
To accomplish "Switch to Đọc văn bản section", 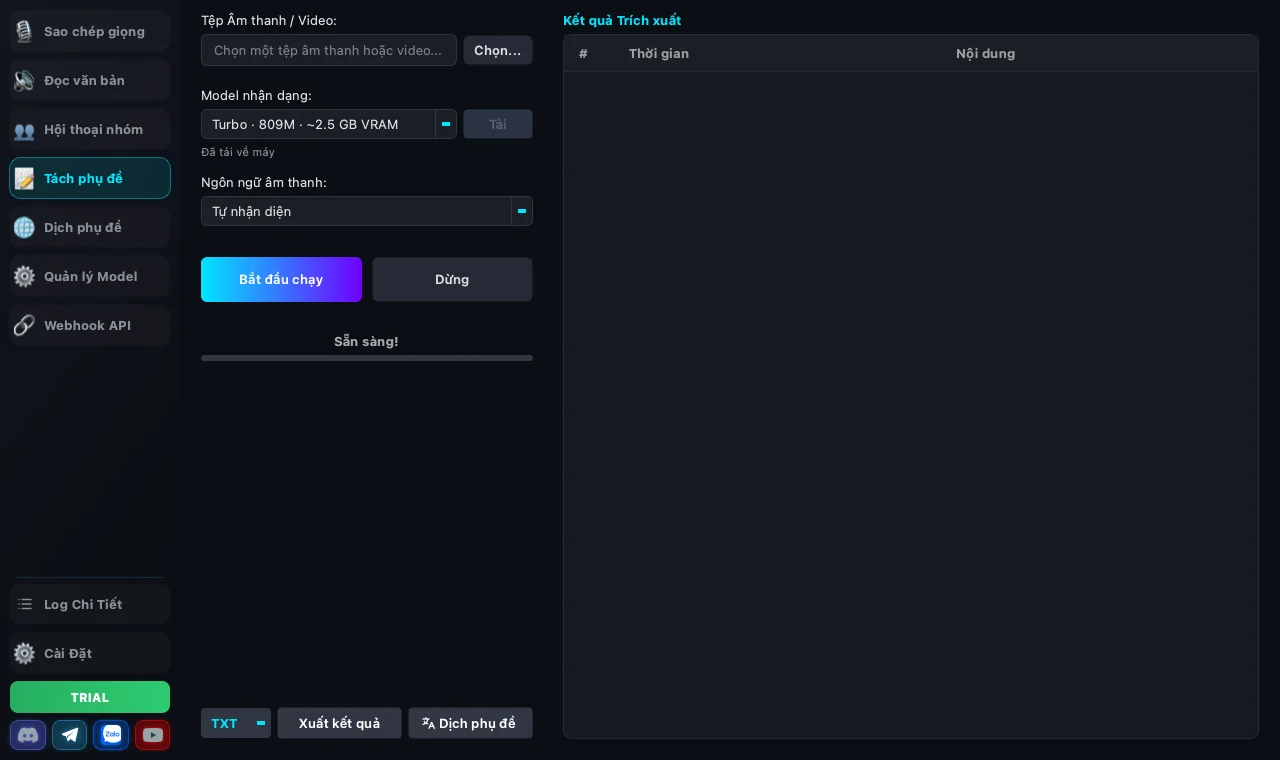I will 90,80.
